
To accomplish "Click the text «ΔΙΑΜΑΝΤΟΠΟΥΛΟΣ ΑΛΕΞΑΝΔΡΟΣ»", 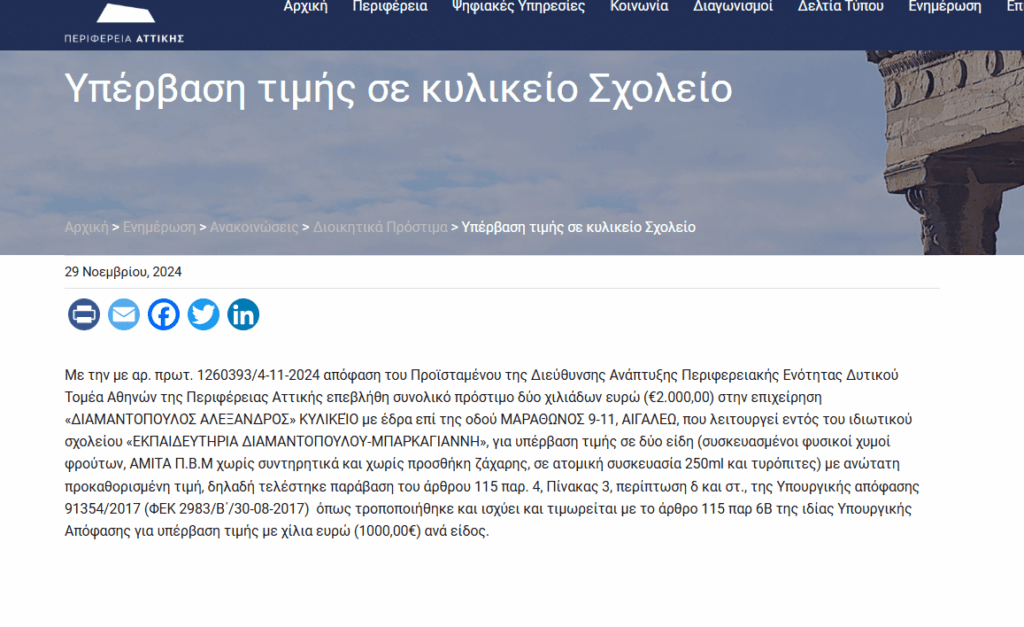I will (180, 419).
